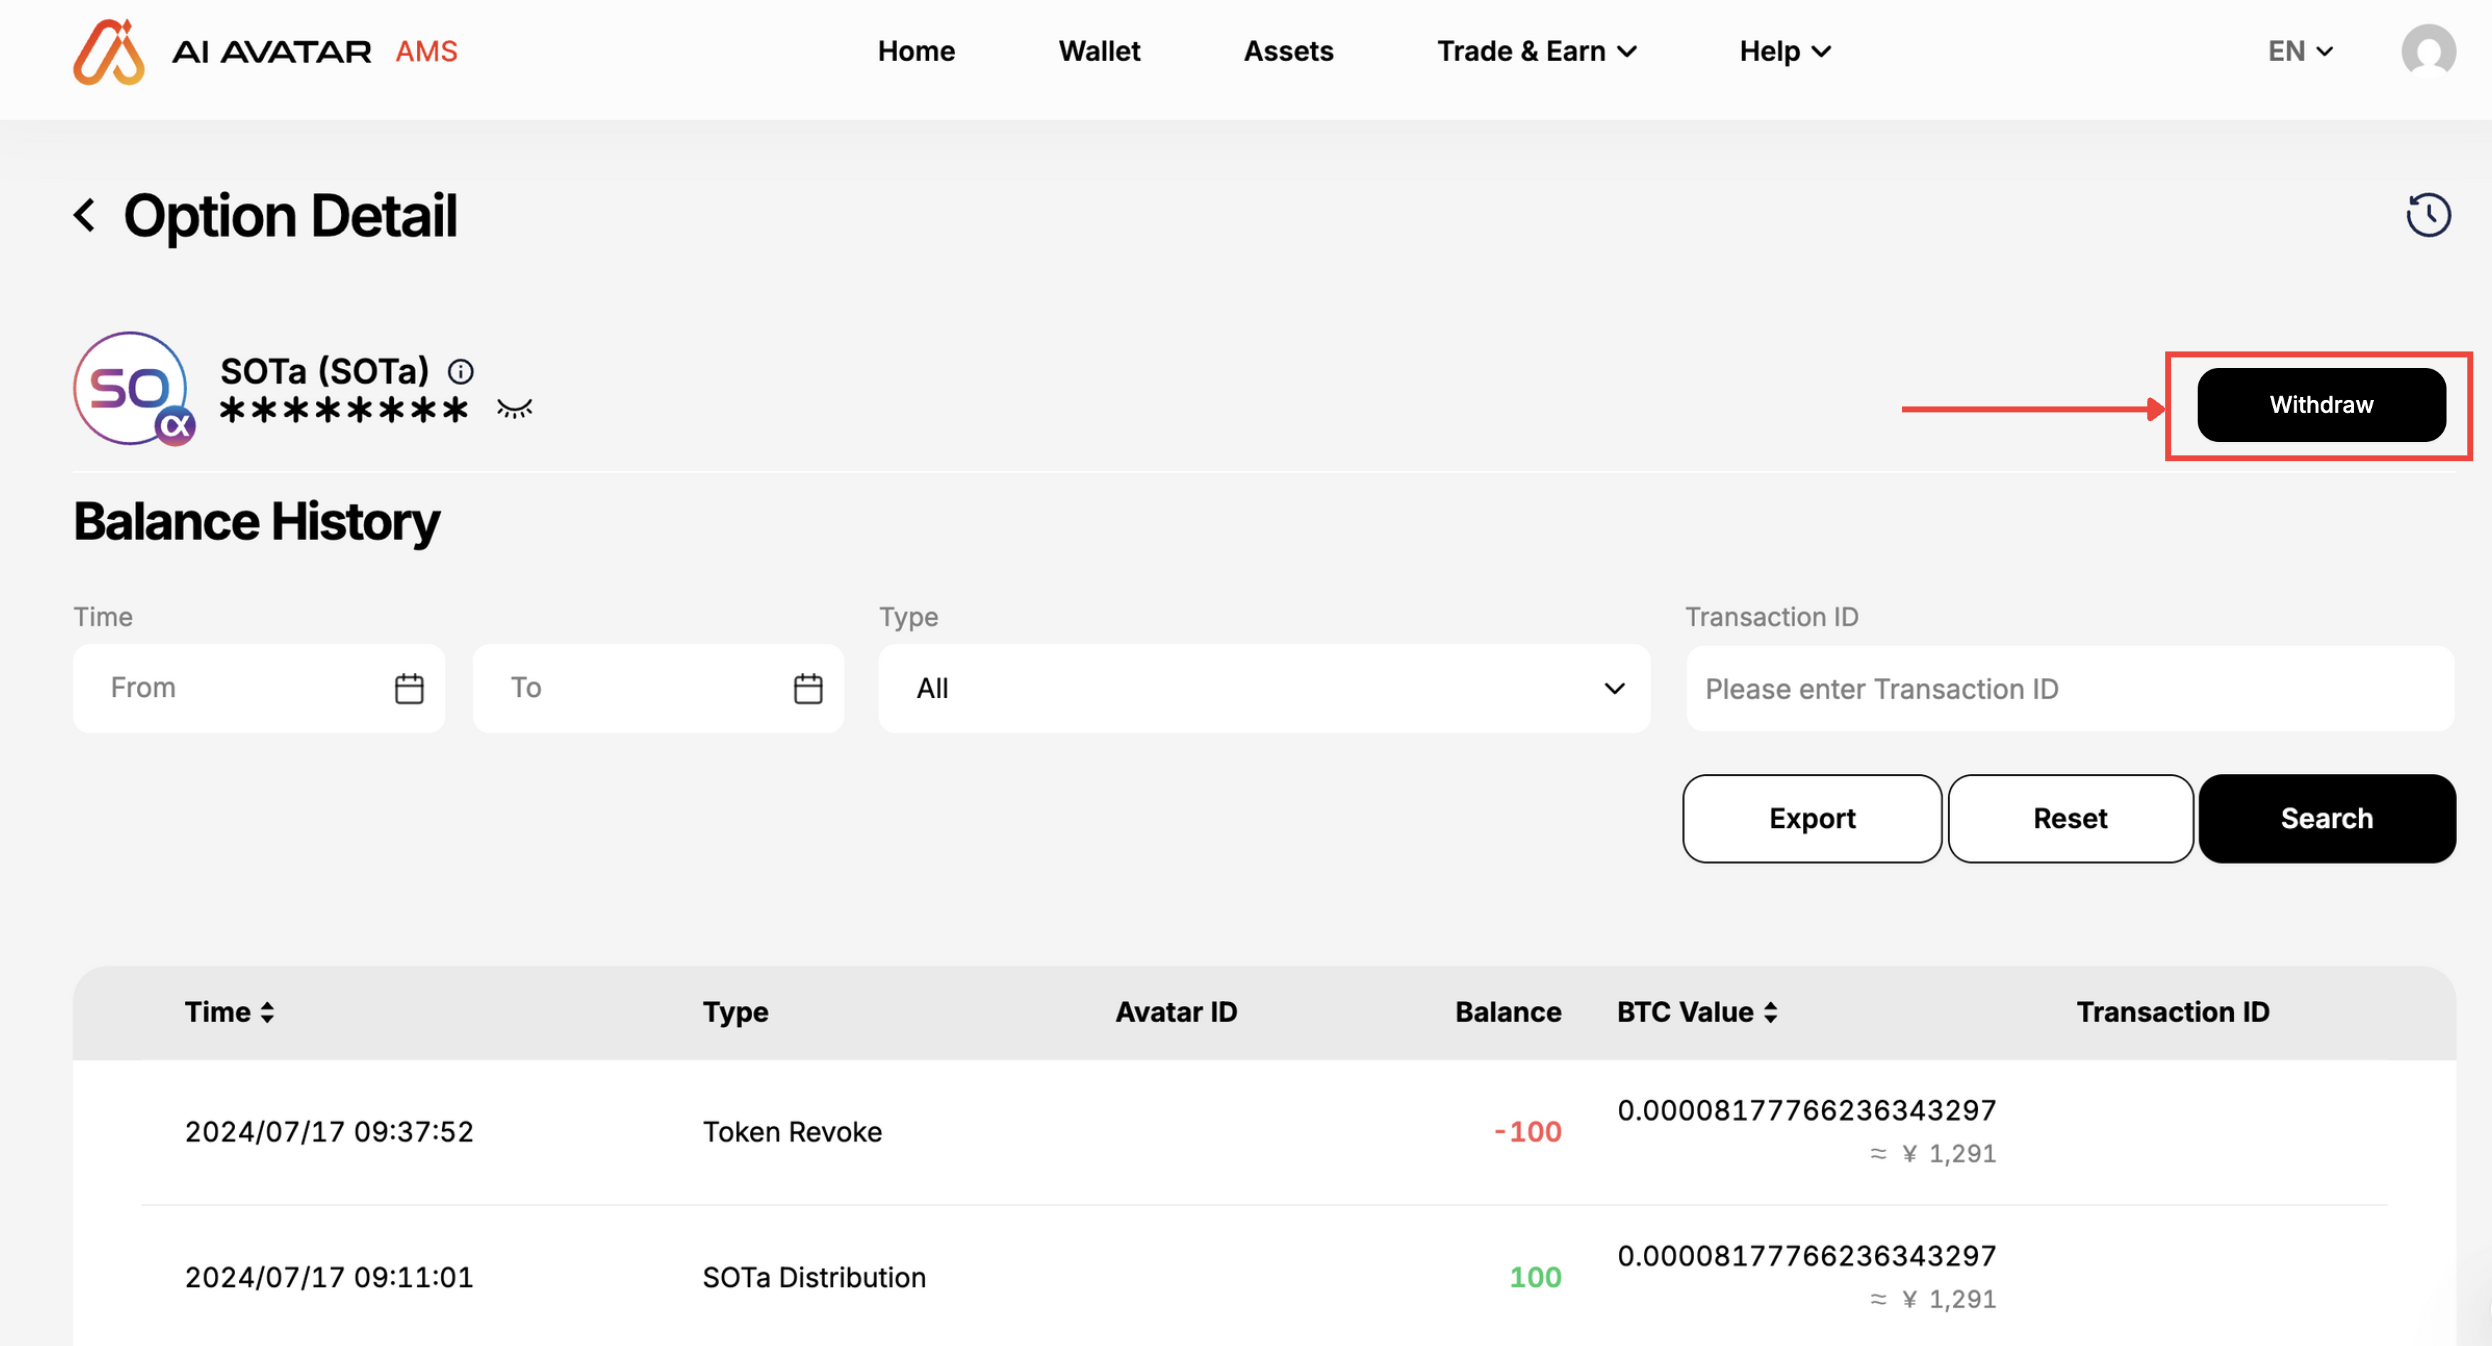Click the AI Avatar AMS logo

point(265,51)
